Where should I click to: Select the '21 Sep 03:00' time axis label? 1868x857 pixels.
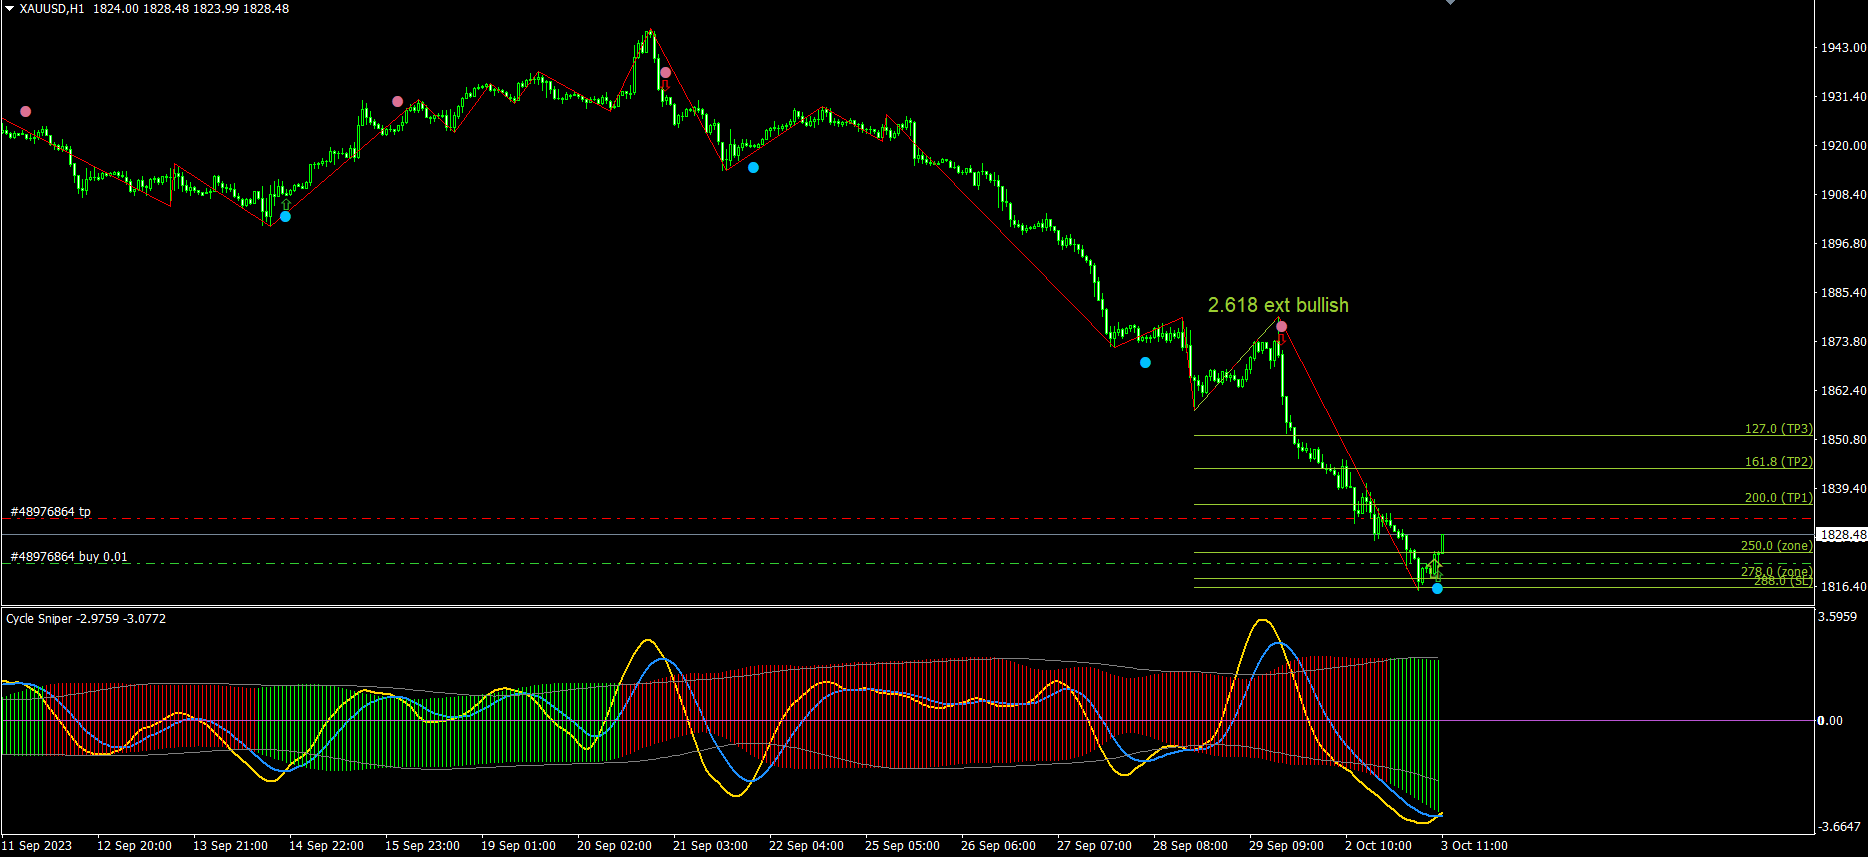tap(710, 846)
